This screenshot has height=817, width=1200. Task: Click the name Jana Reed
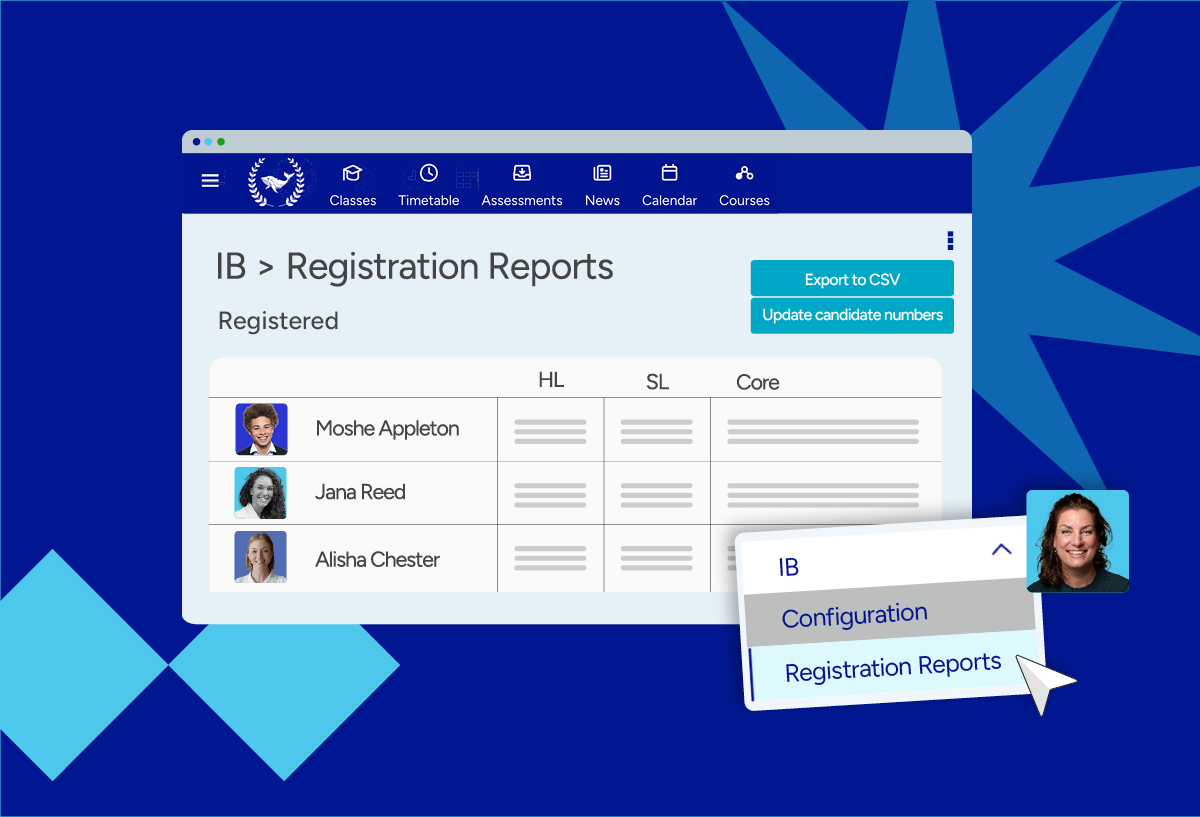click(360, 492)
